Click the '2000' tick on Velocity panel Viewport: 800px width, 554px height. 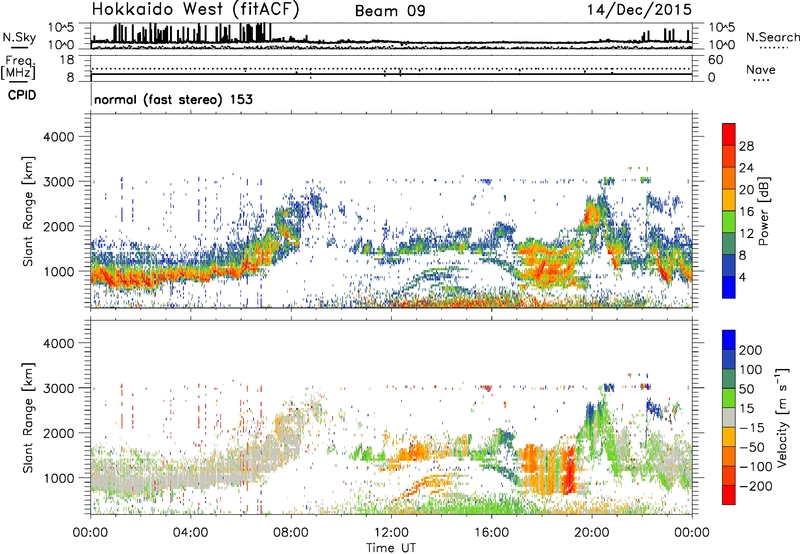(x=59, y=433)
